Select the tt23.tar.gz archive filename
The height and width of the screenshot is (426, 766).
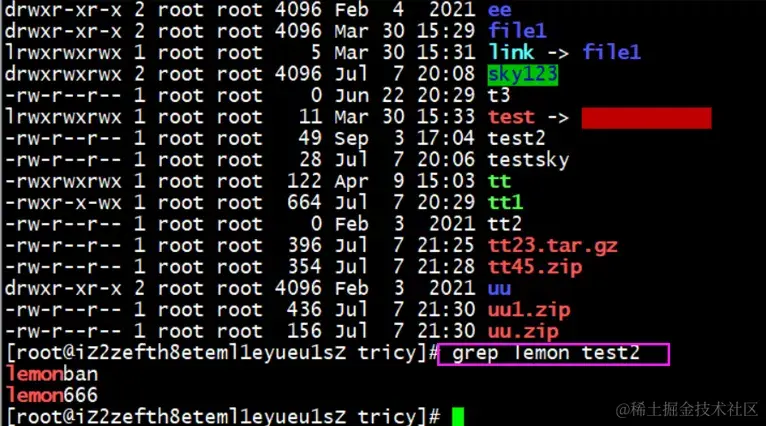pyautogui.click(x=553, y=246)
